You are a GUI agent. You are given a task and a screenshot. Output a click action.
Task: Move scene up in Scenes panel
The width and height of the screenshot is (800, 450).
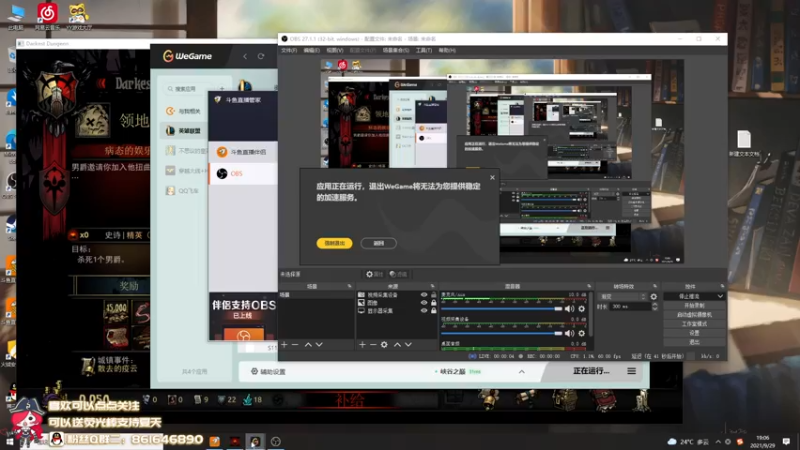click(x=308, y=345)
